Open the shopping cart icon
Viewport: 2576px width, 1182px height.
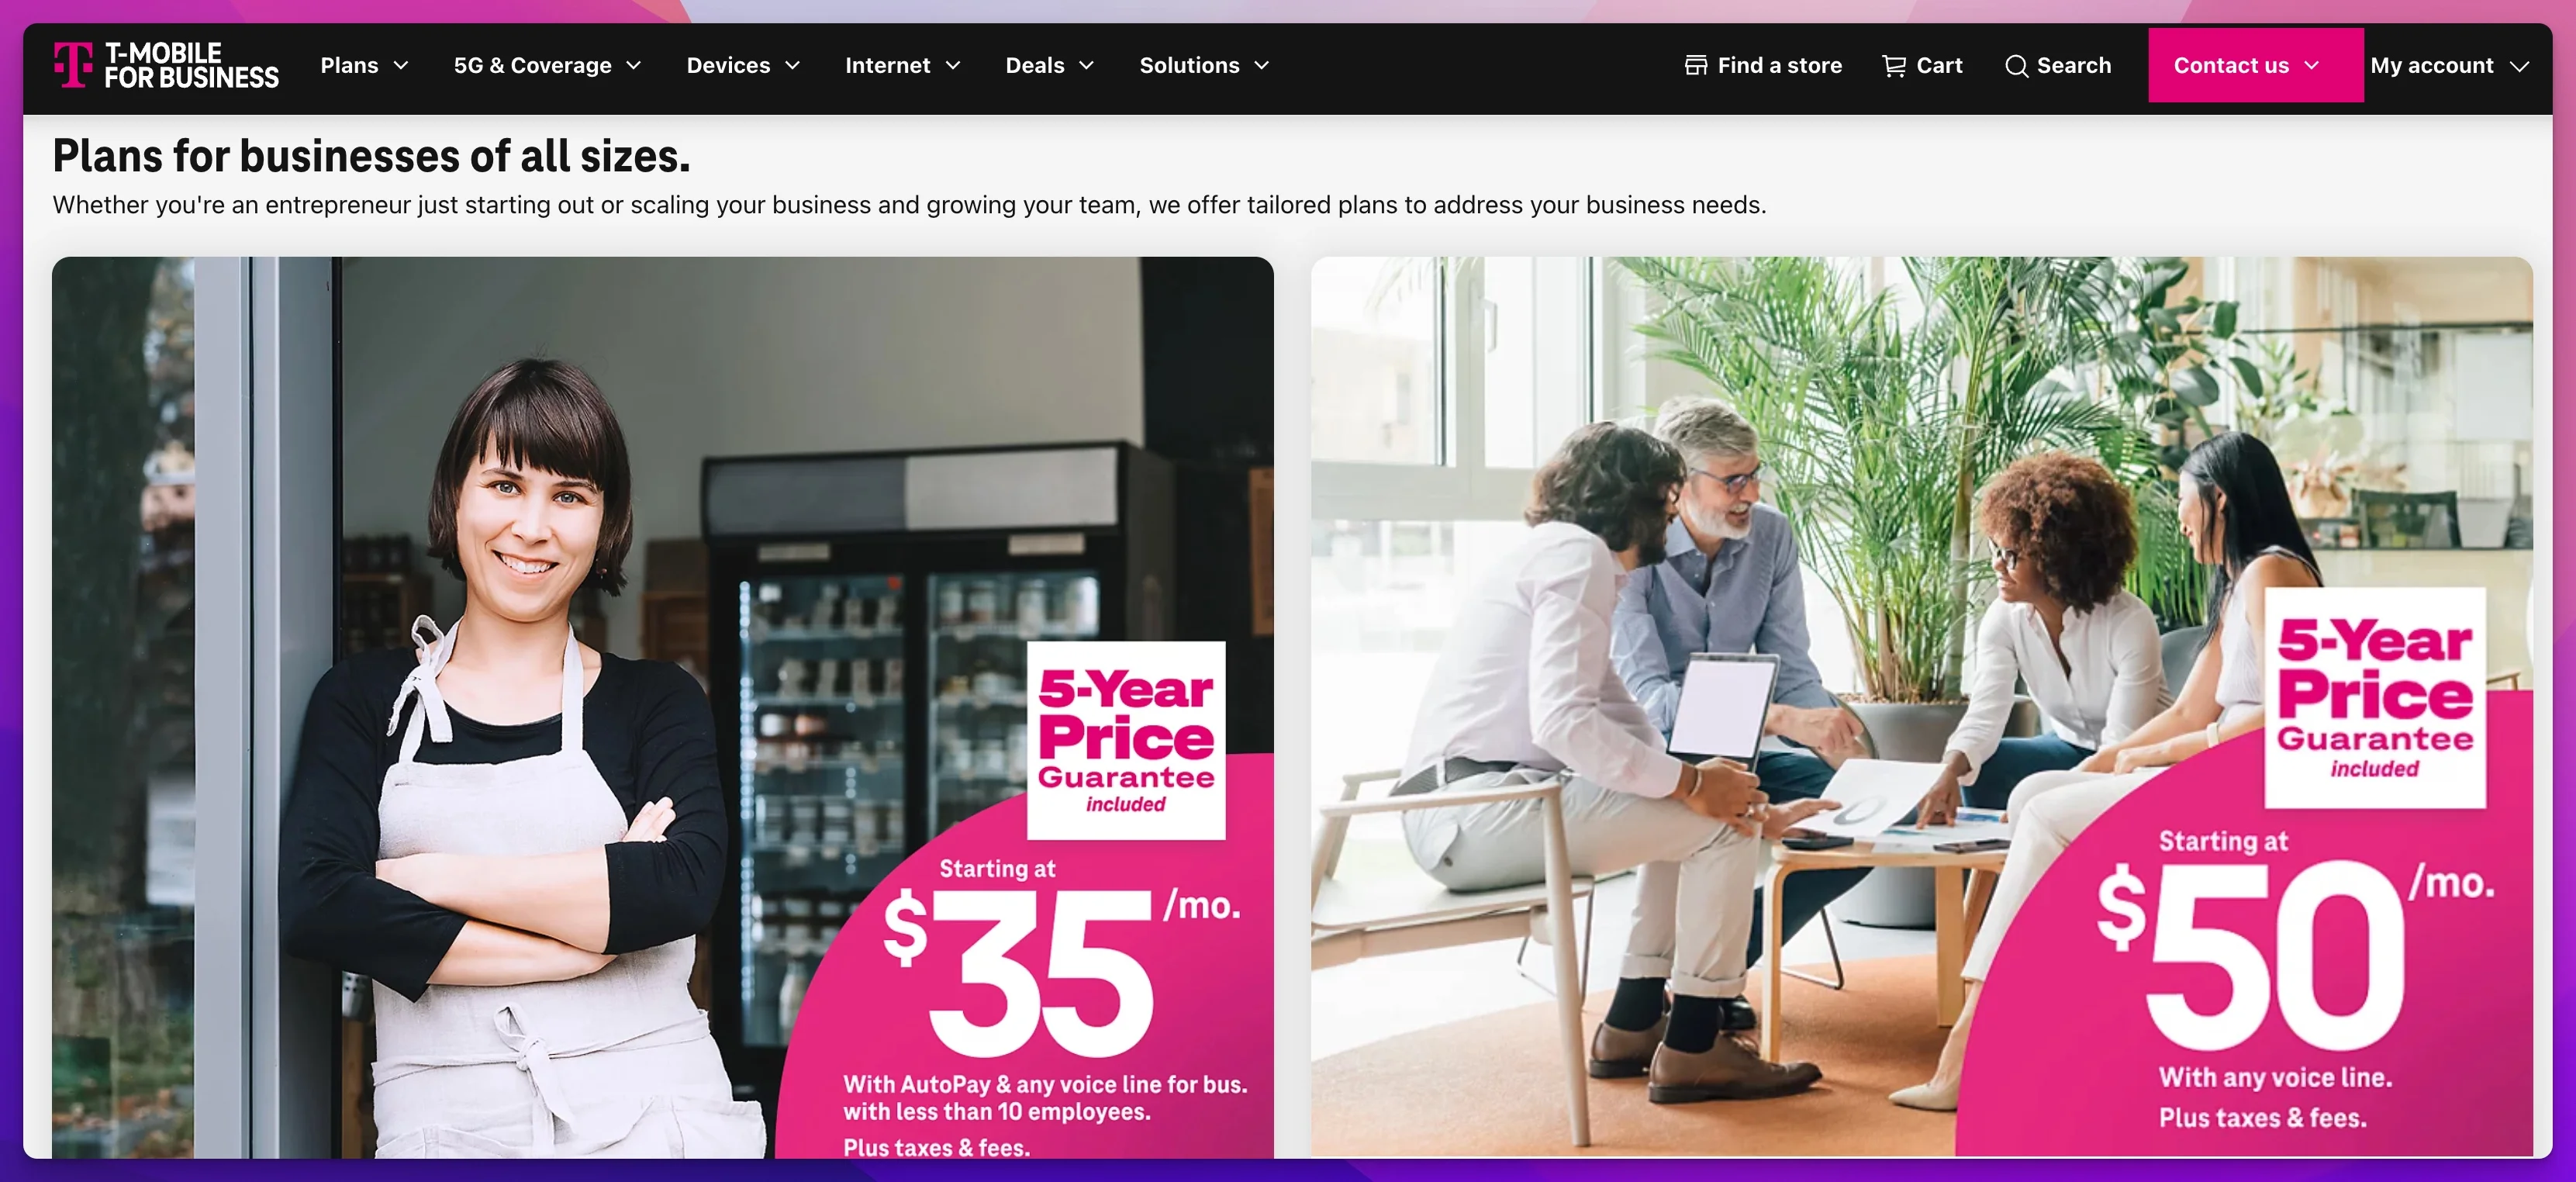[x=1893, y=65]
